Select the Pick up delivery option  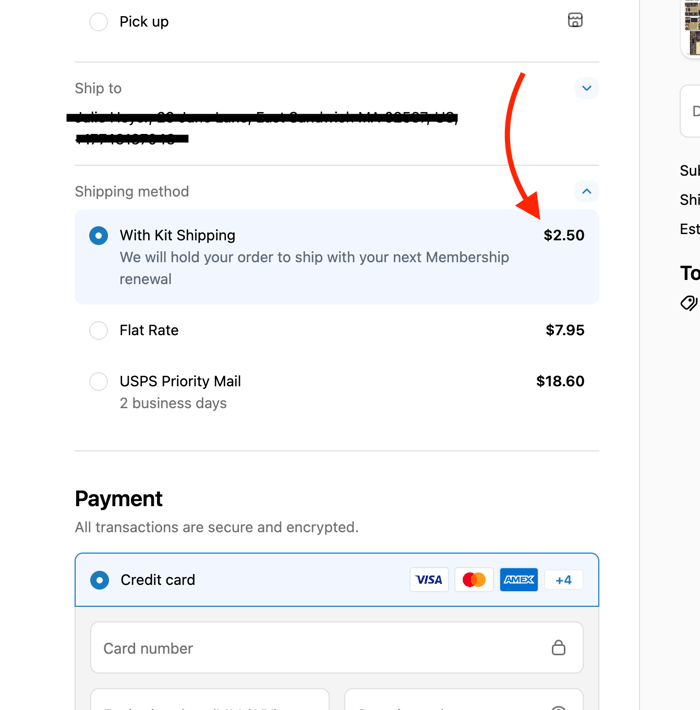[x=98, y=22]
